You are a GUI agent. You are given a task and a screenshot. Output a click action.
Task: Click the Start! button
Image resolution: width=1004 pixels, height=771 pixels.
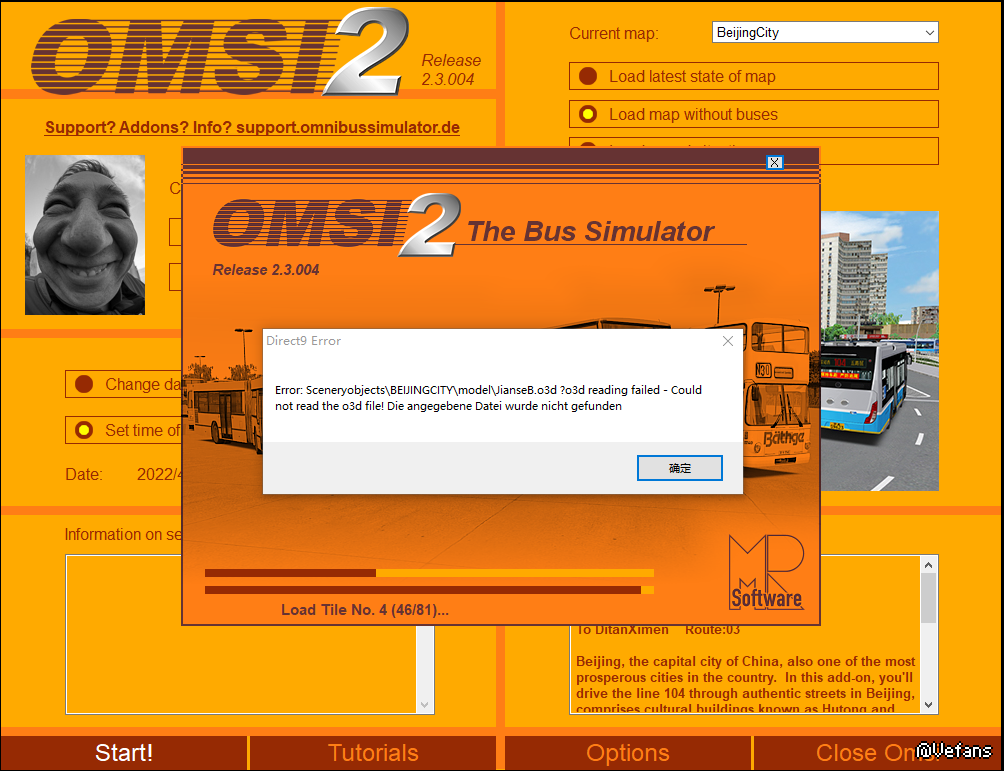click(124, 753)
